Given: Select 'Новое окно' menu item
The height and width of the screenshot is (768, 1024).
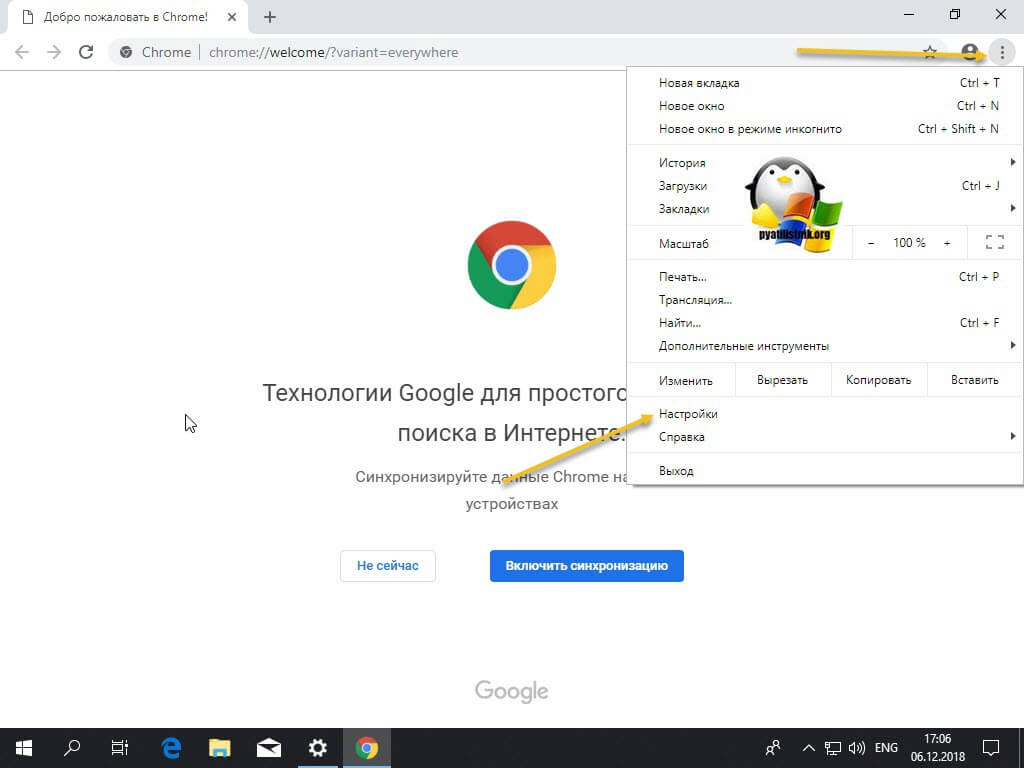Looking at the screenshot, I should 824,106.
